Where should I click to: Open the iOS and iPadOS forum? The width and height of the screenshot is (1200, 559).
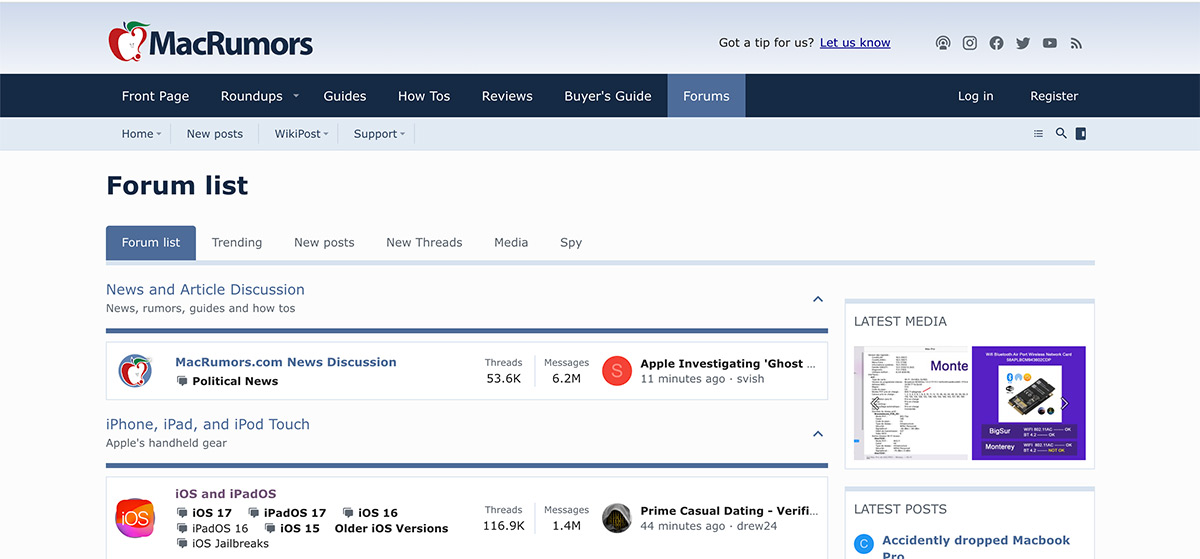click(x=226, y=493)
